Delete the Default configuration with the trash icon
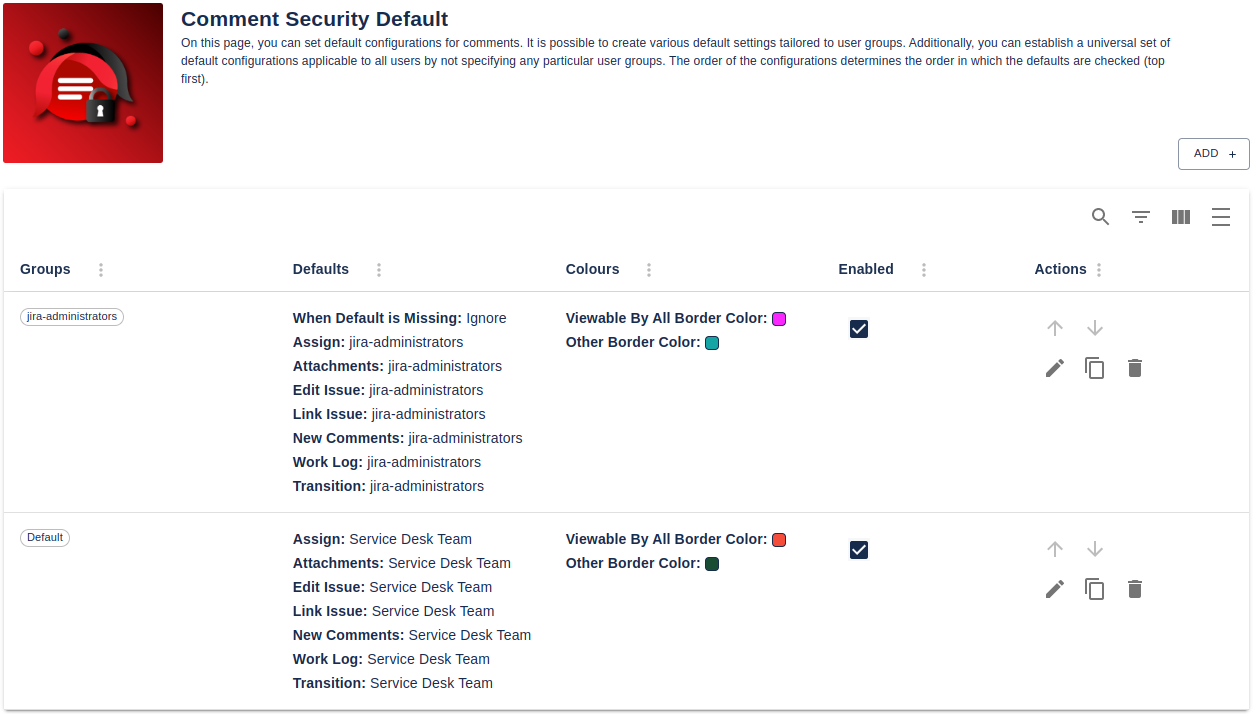The image size is (1253, 716). point(1134,589)
